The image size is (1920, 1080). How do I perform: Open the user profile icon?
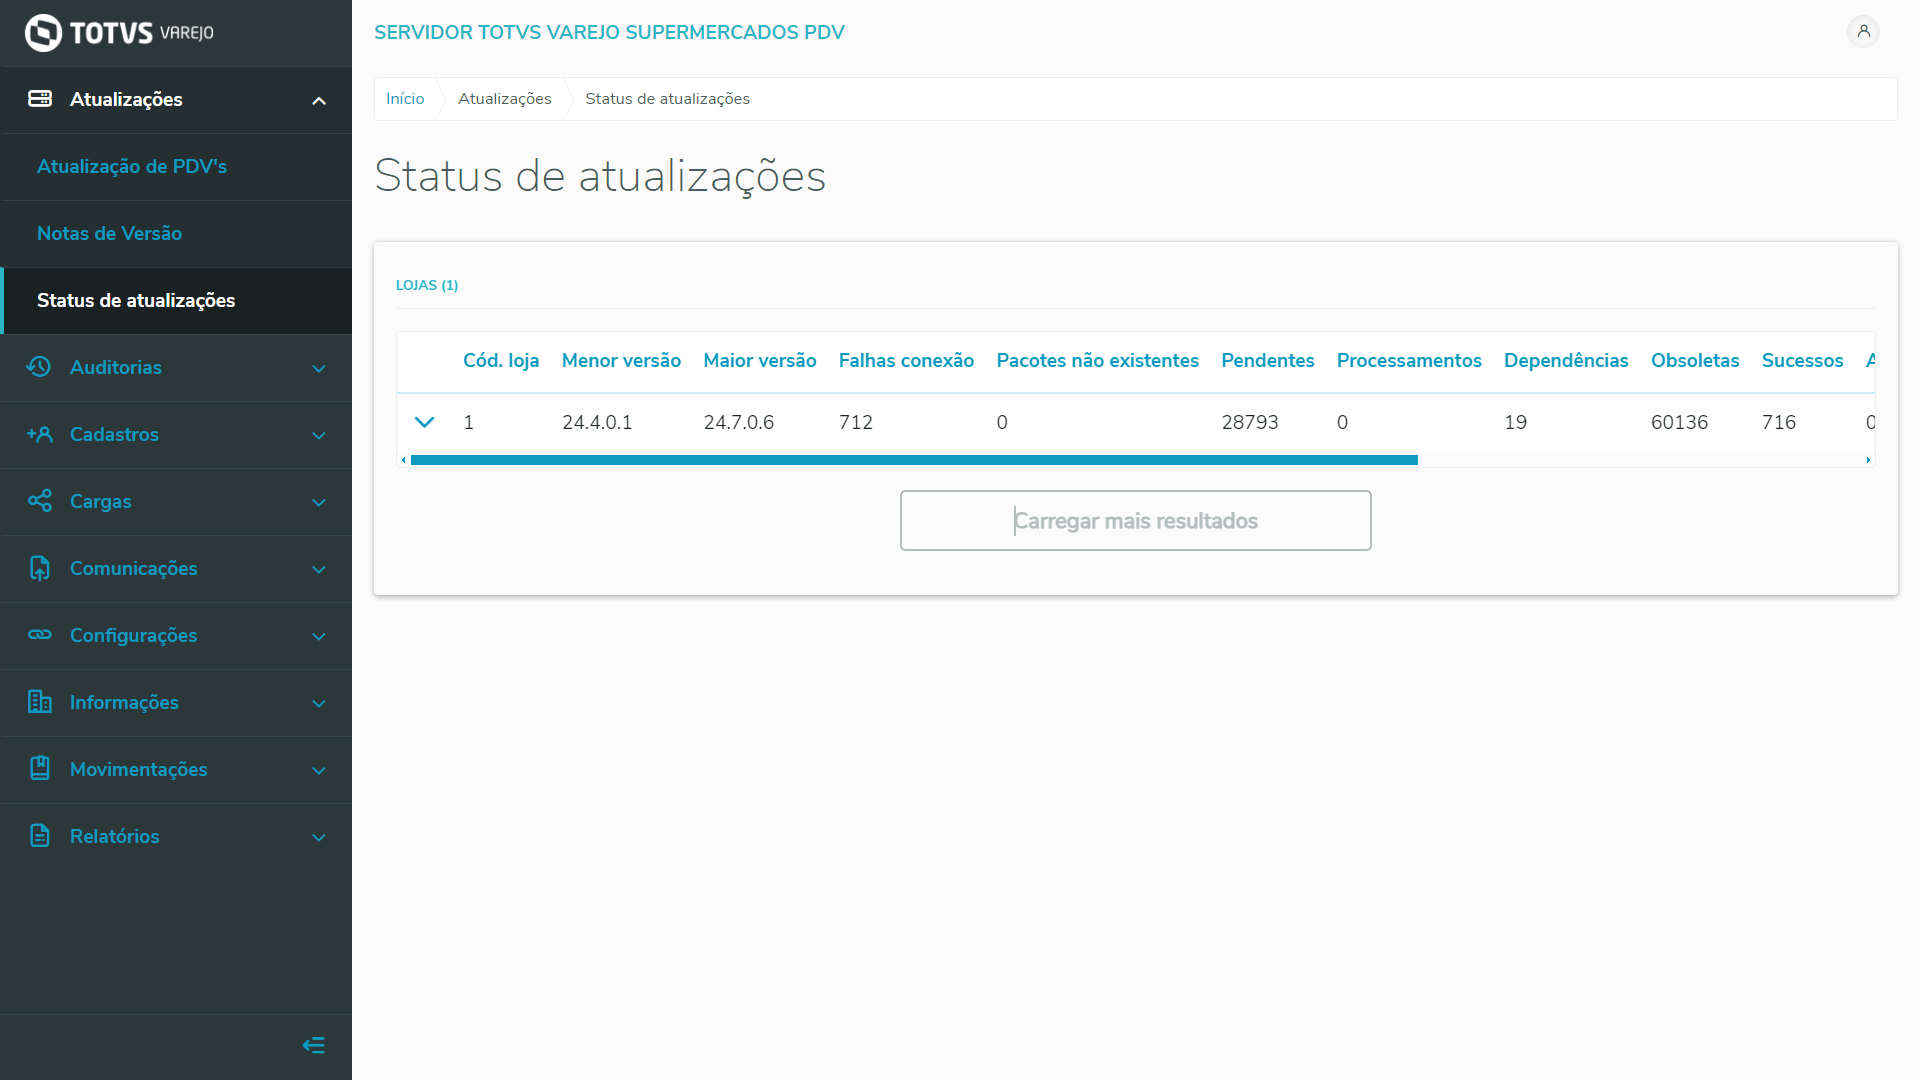point(1863,32)
